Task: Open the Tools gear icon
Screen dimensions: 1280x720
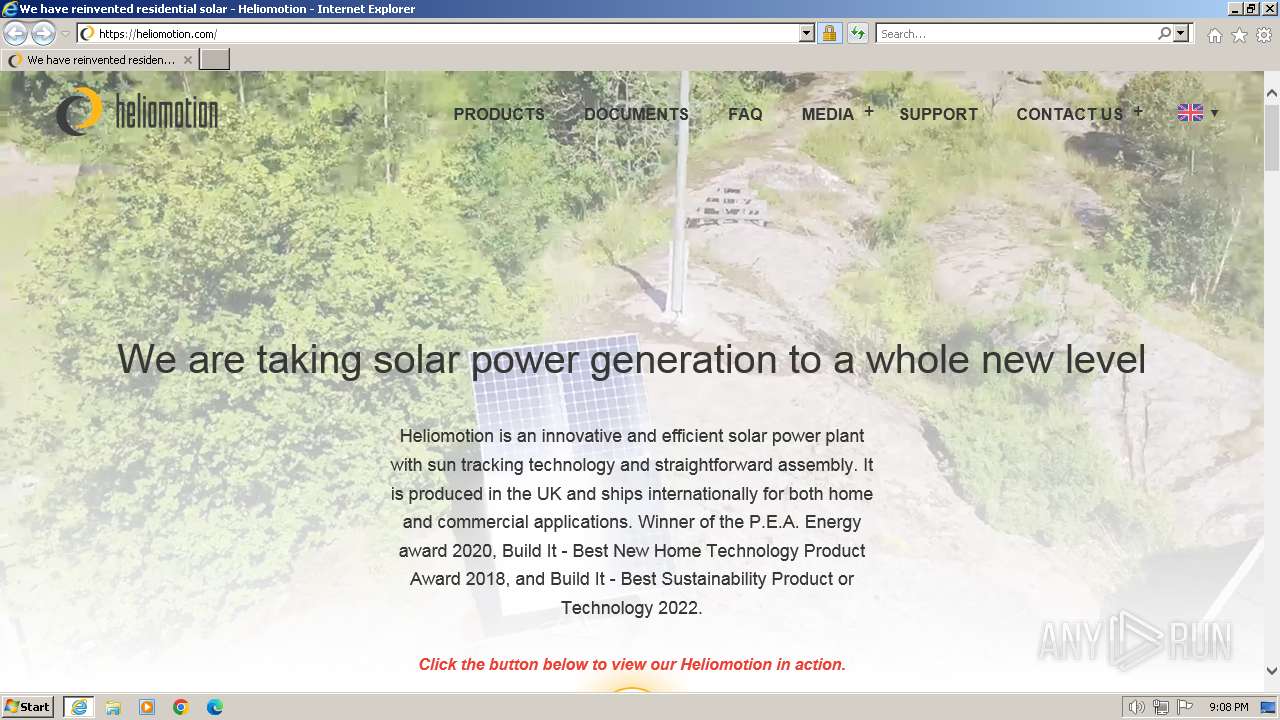Action: [x=1264, y=35]
